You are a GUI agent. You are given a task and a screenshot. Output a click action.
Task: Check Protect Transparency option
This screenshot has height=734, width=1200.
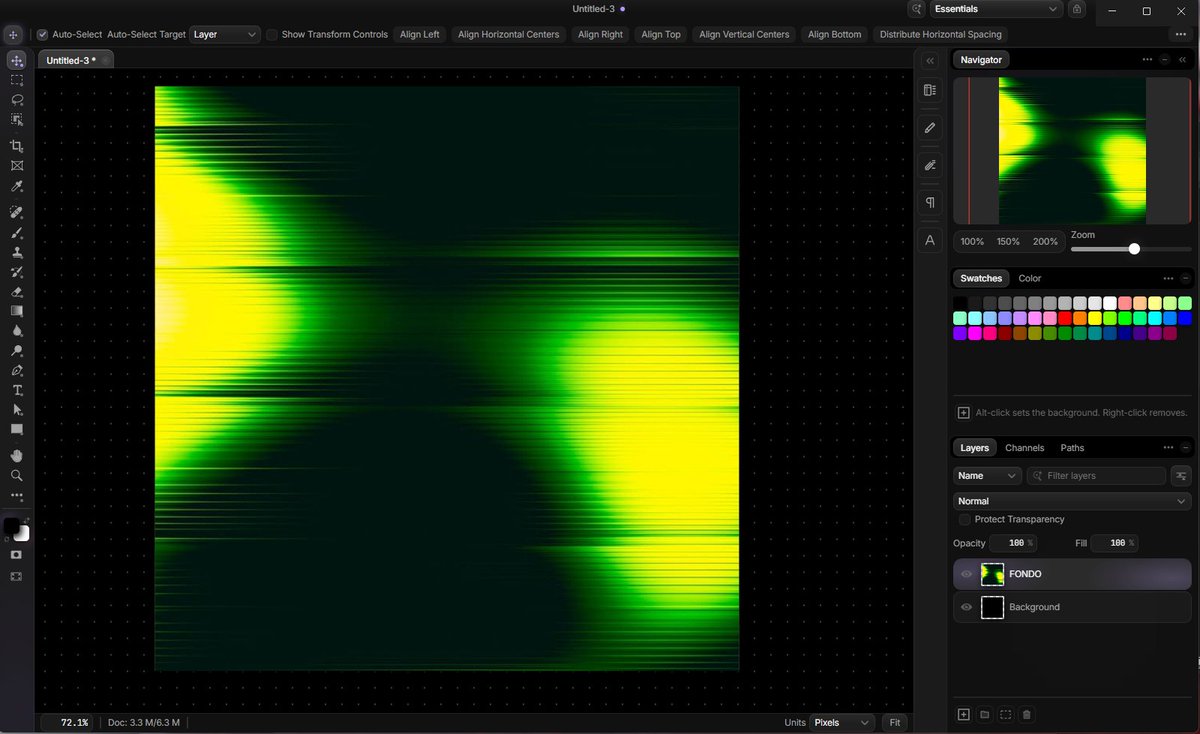click(965, 519)
